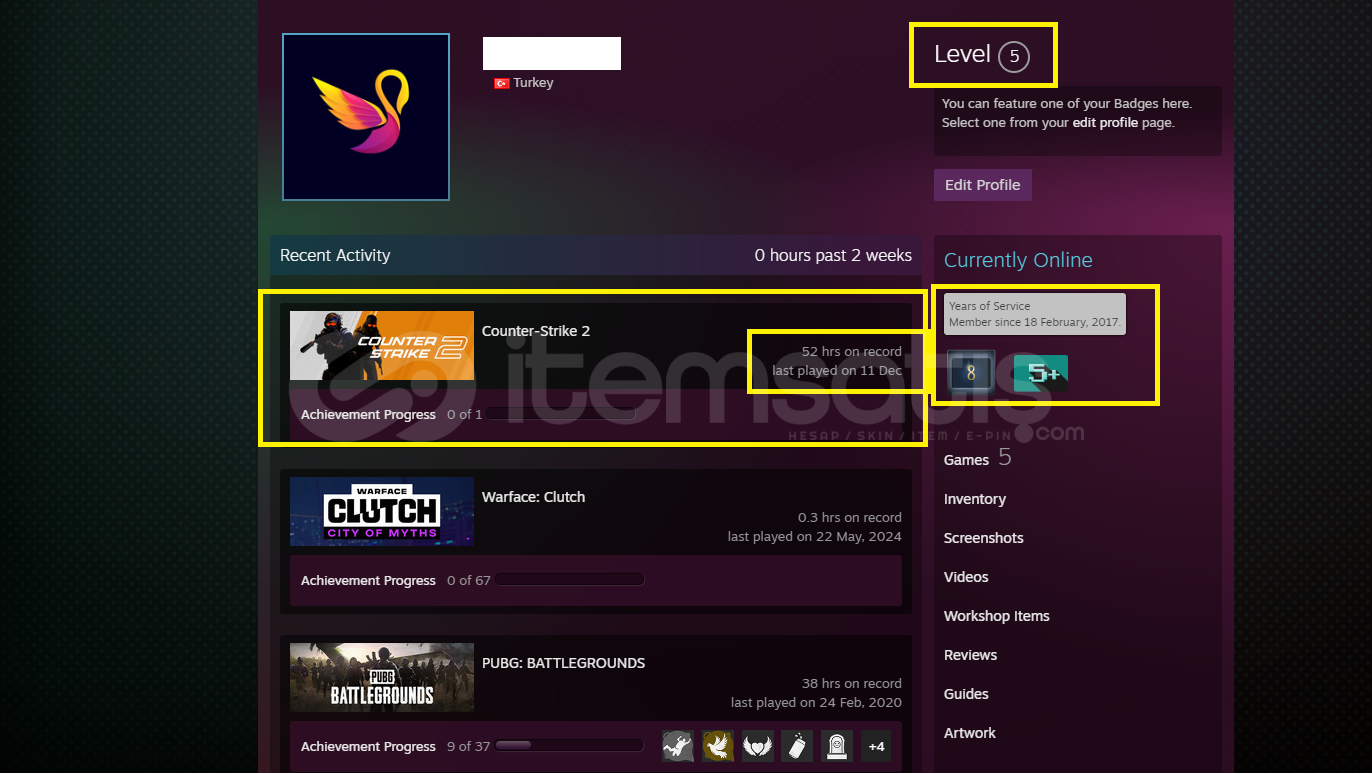
Task: Open the Videos section
Action: pos(966,577)
